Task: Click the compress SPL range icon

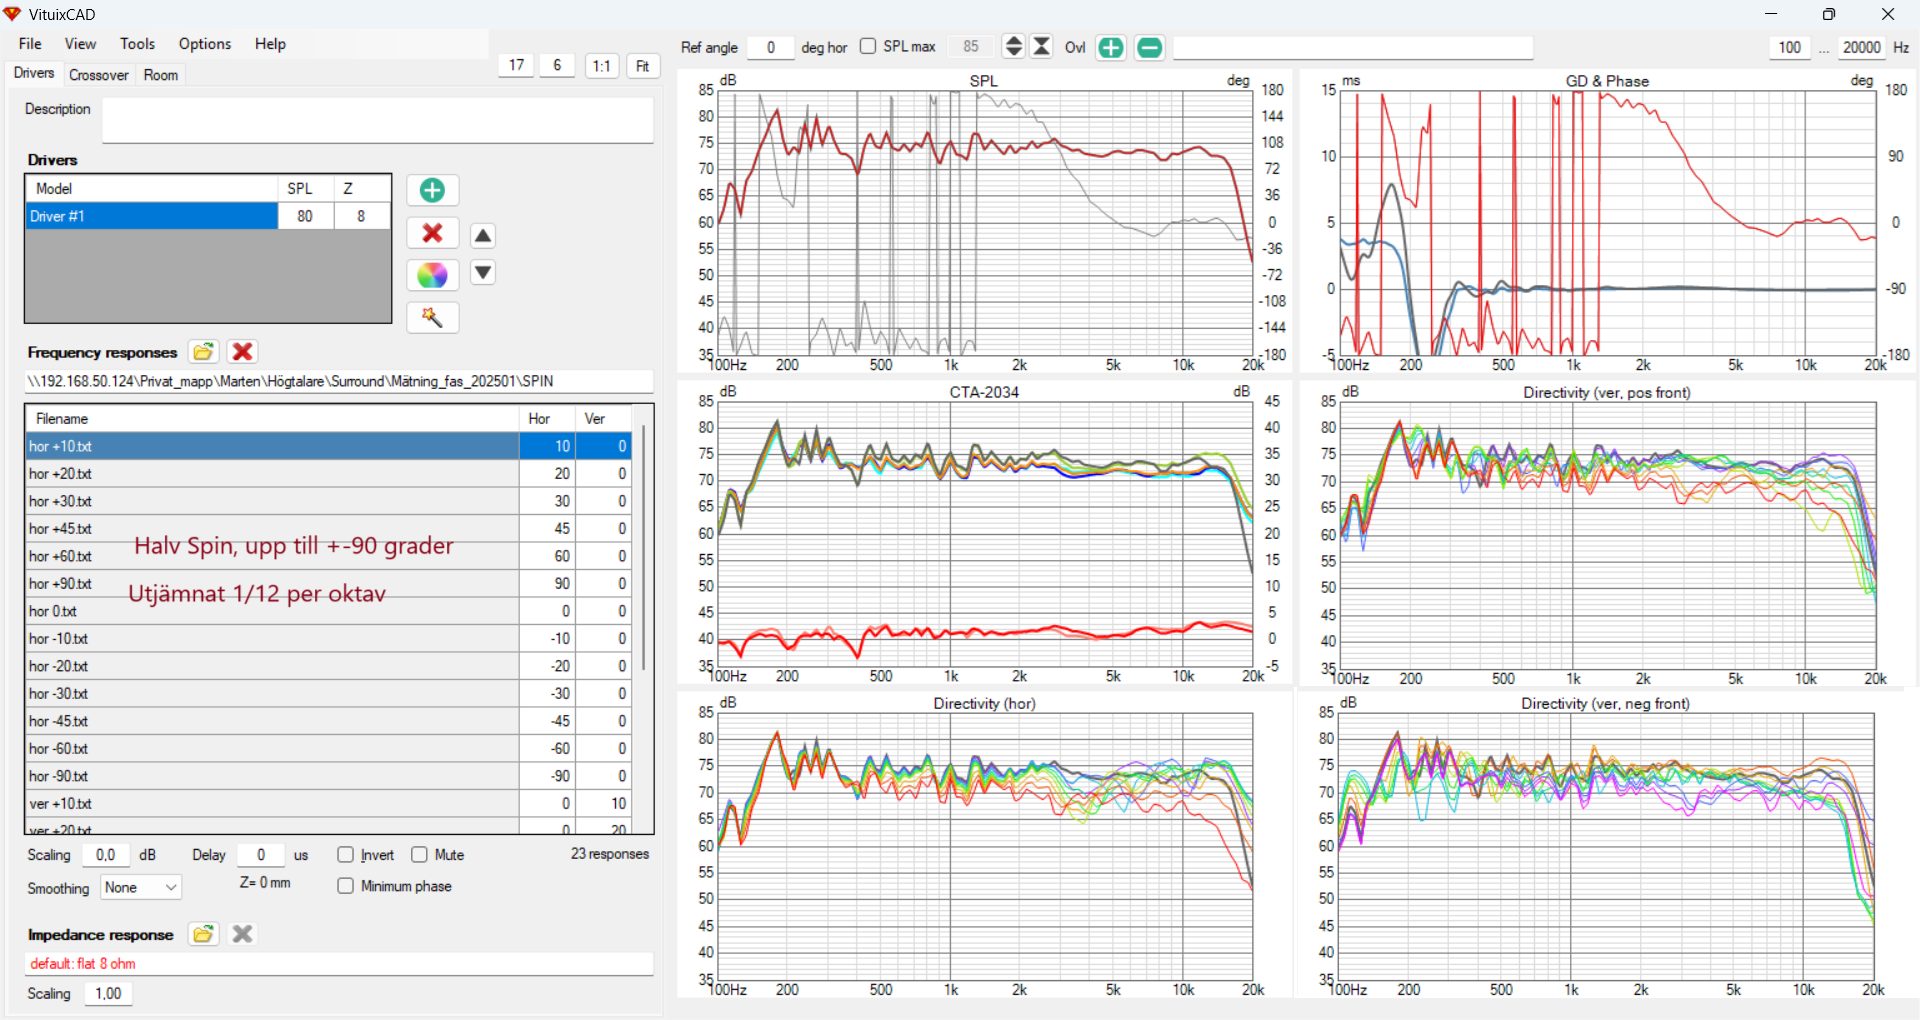Action: point(1042,46)
